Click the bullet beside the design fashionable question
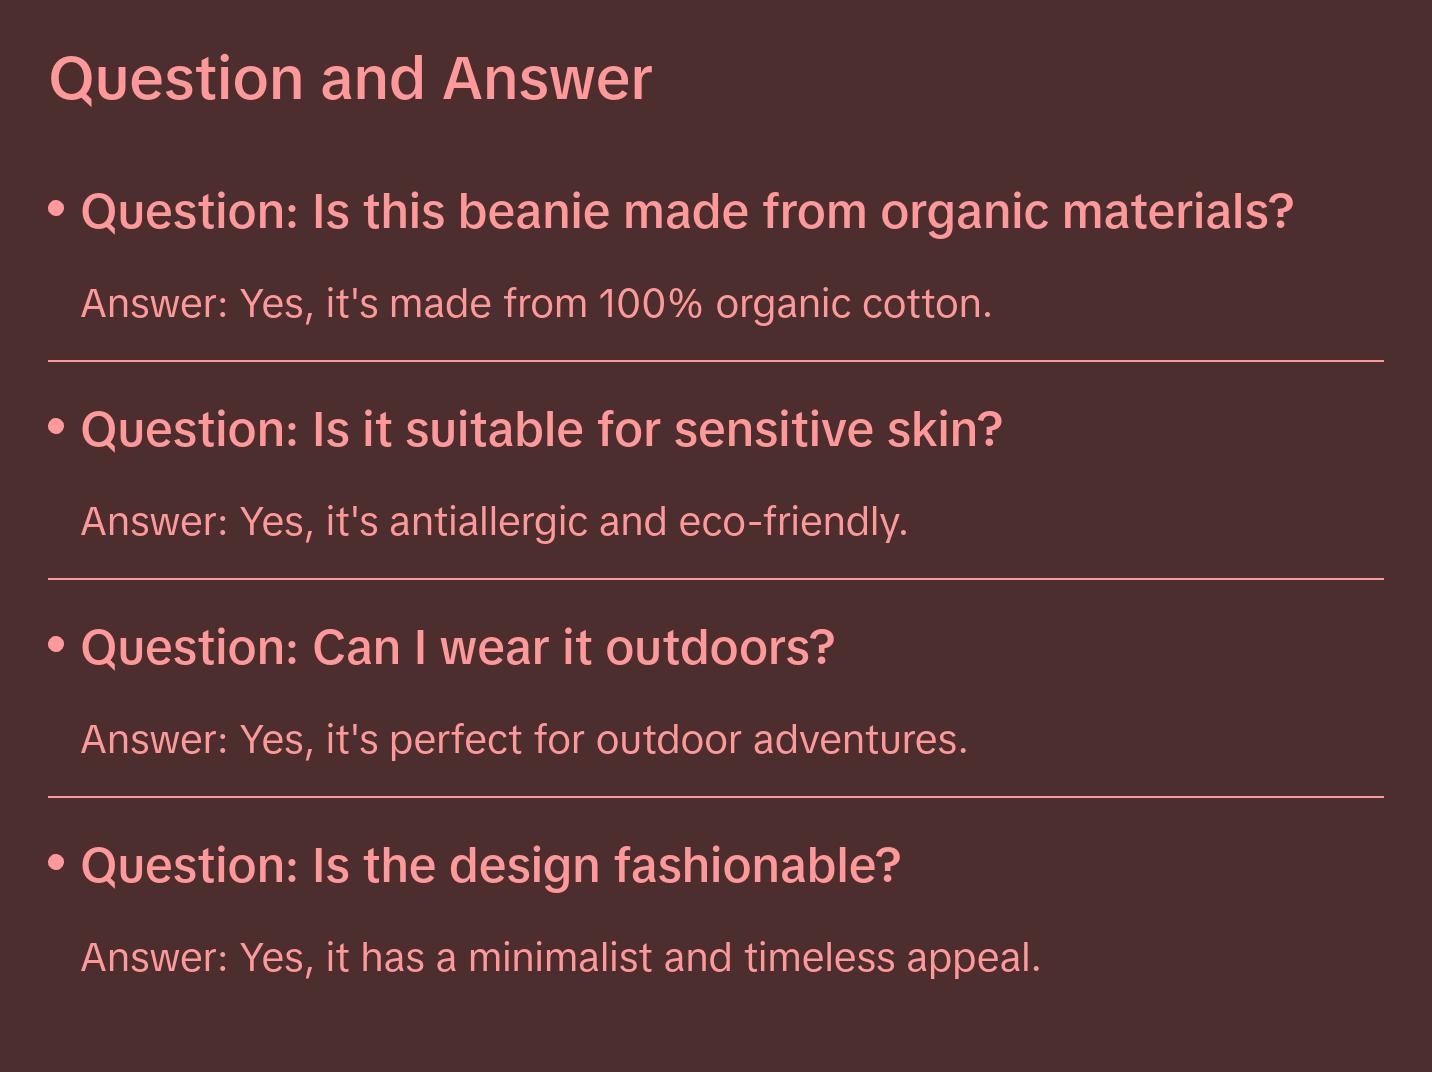The image size is (1432, 1072). click(57, 862)
